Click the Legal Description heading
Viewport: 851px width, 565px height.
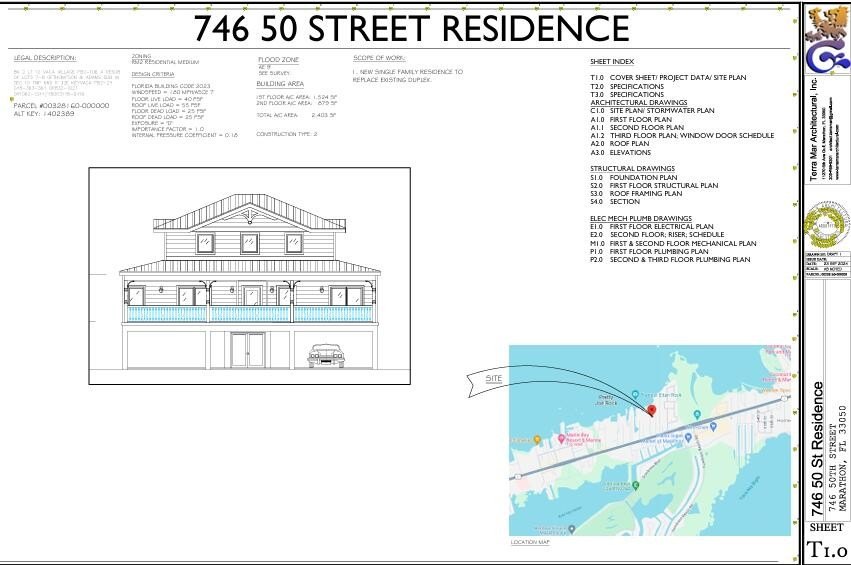pos(45,59)
